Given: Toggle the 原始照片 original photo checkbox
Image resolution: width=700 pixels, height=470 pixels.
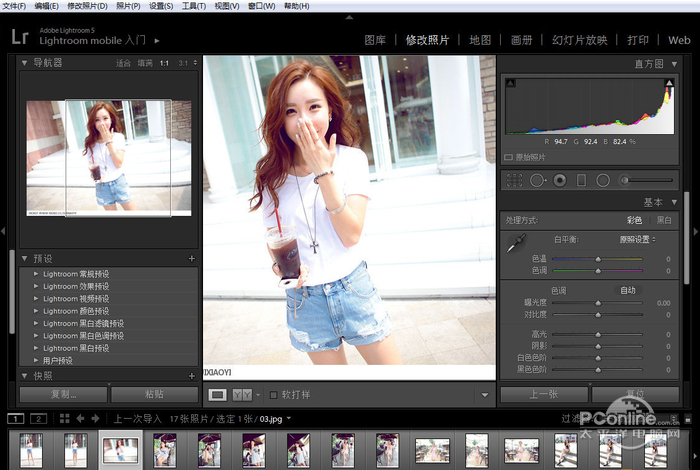Looking at the screenshot, I should click(x=509, y=157).
